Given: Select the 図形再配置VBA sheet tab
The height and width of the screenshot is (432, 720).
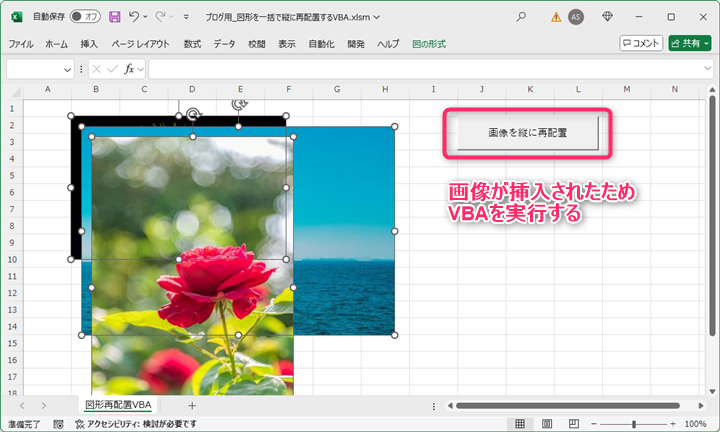Looking at the screenshot, I should pyautogui.click(x=118, y=405).
